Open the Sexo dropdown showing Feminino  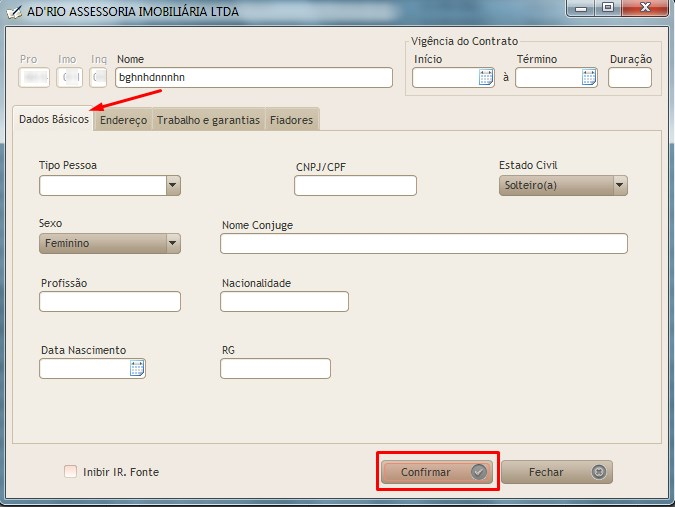coord(110,243)
